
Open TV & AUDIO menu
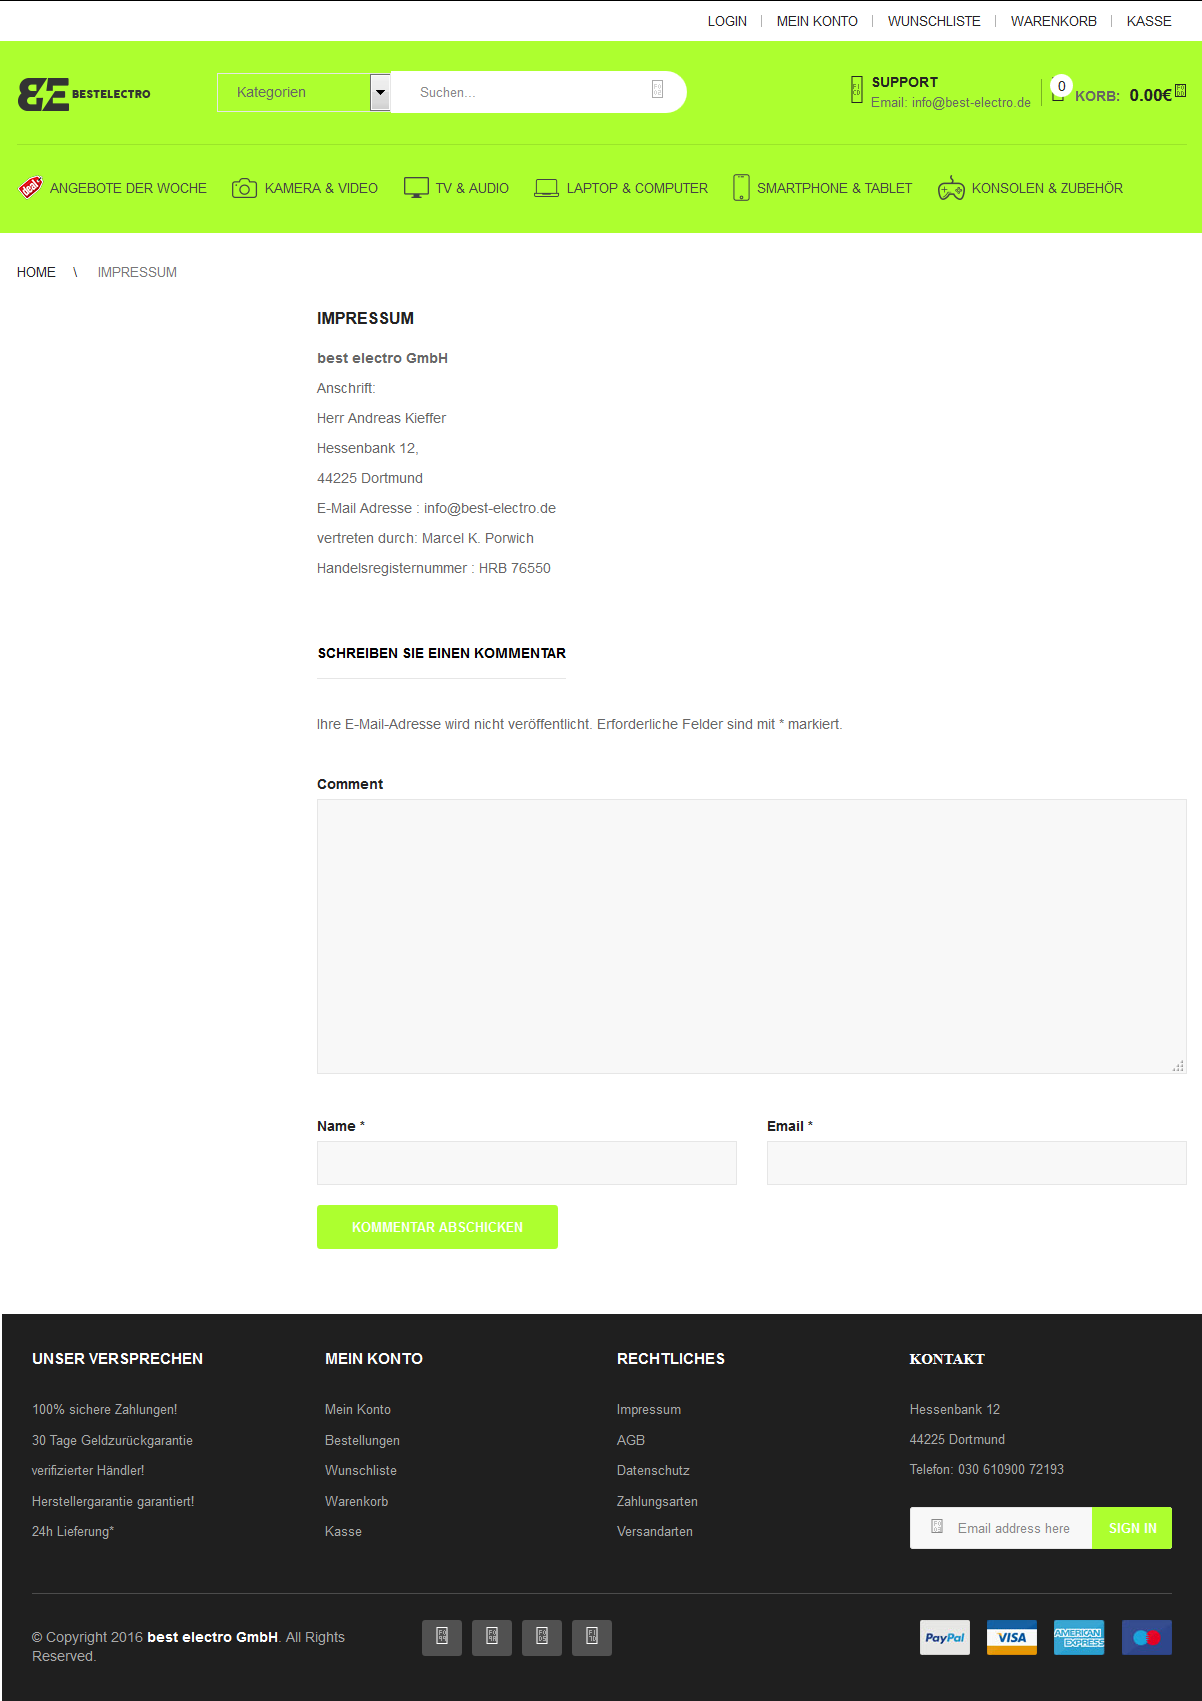[472, 188]
